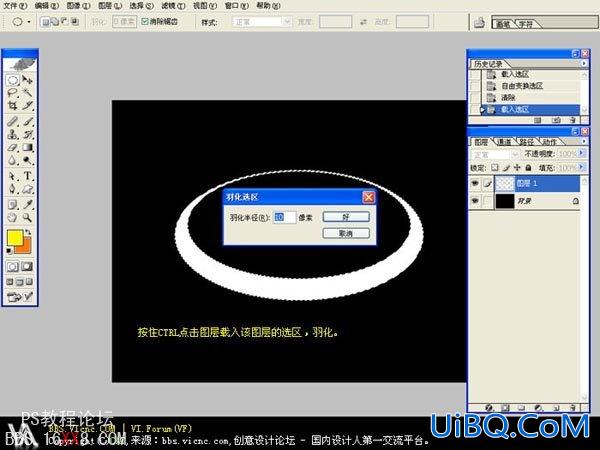Open yellow foreground color swatch
600x450 pixels.
[x=15, y=237]
